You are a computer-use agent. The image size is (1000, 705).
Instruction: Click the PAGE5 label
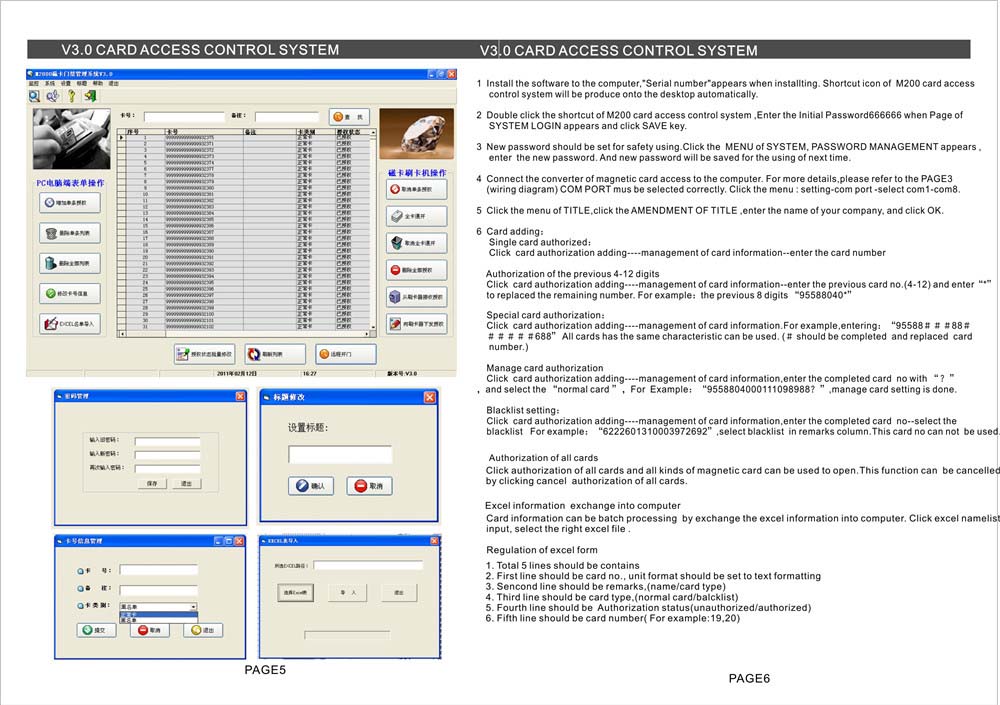(x=265, y=670)
